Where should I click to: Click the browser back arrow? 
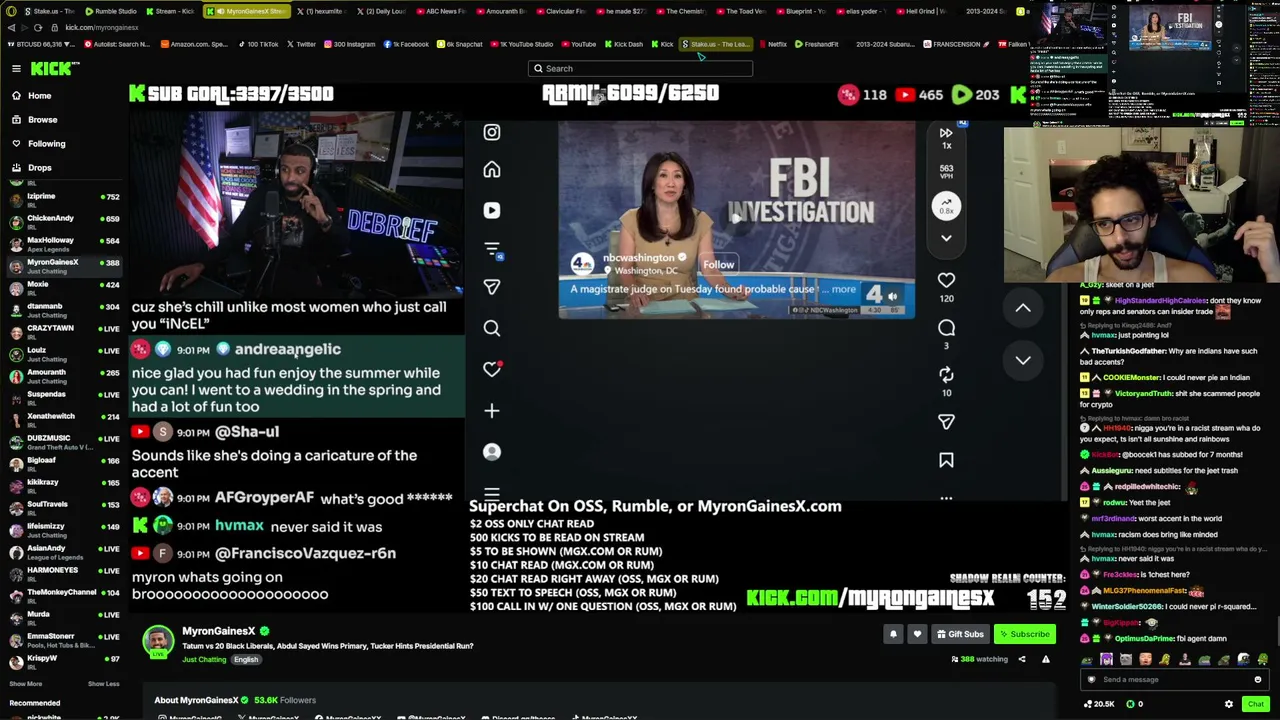(x=11, y=27)
